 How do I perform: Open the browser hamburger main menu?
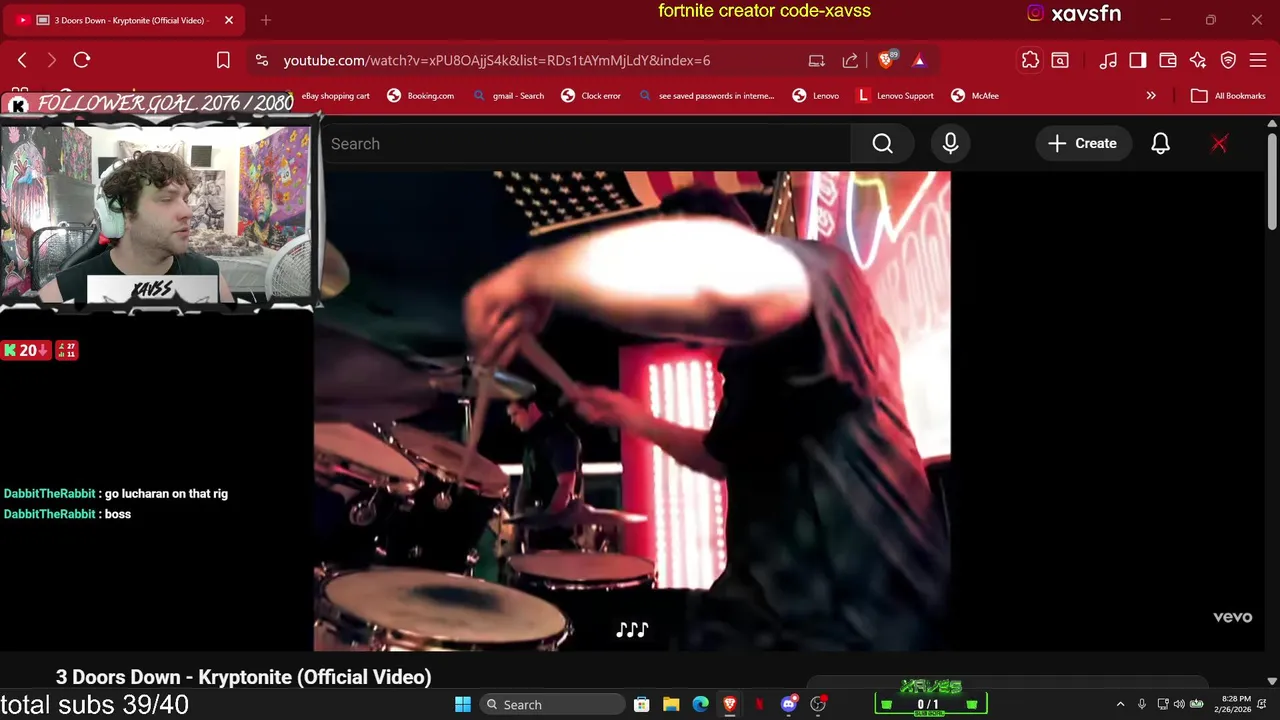click(x=1258, y=60)
